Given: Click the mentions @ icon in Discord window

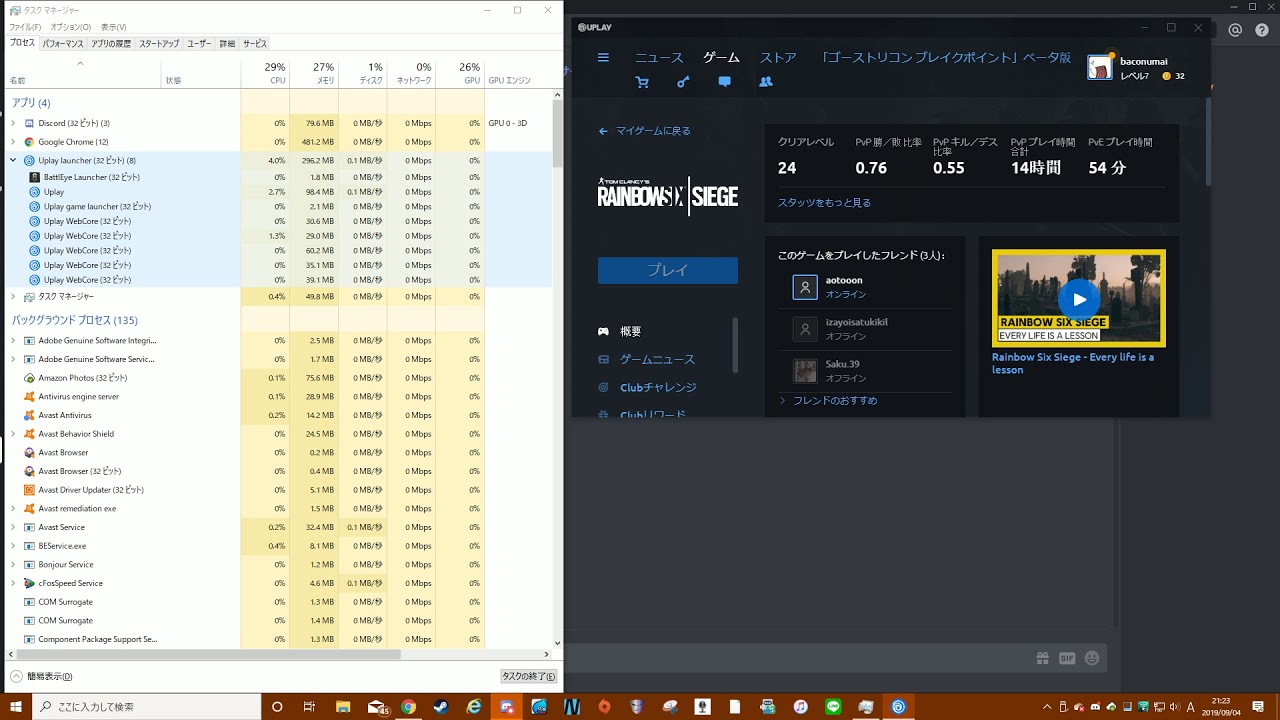Looking at the screenshot, I should 1235,30.
